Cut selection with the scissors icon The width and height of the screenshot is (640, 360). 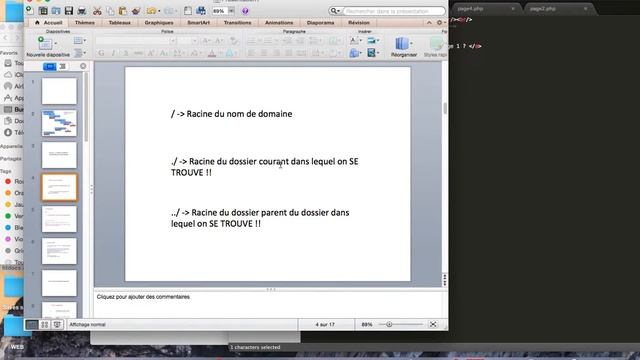97,11
